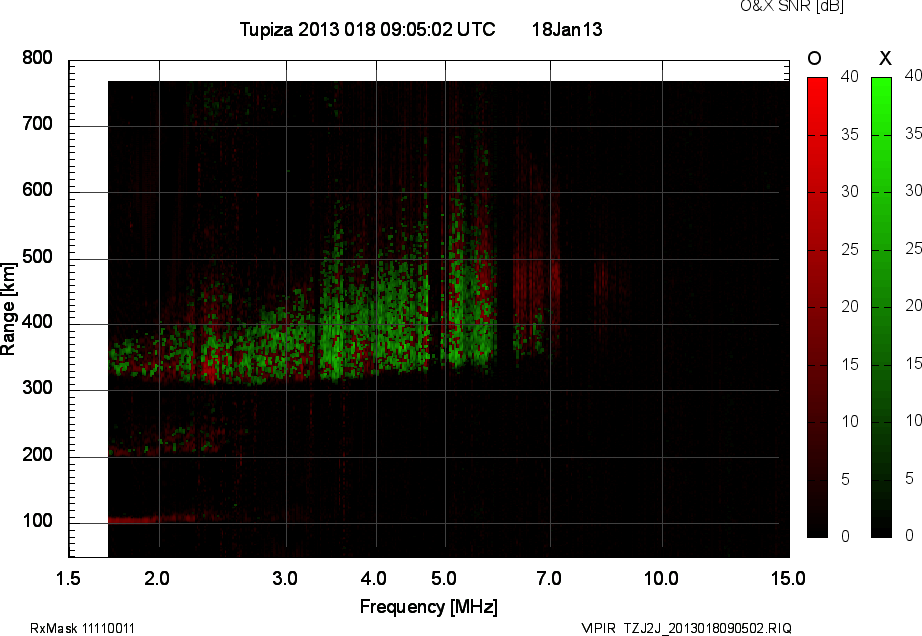Click the 'Frequency [MHz]' axis label
The image size is (922, 636).
click(429, 607)
